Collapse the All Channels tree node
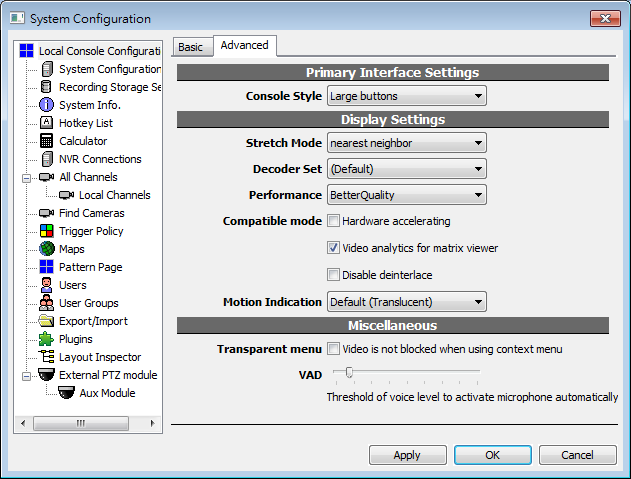Screen dimensions: 631x479 click(27, 178)
